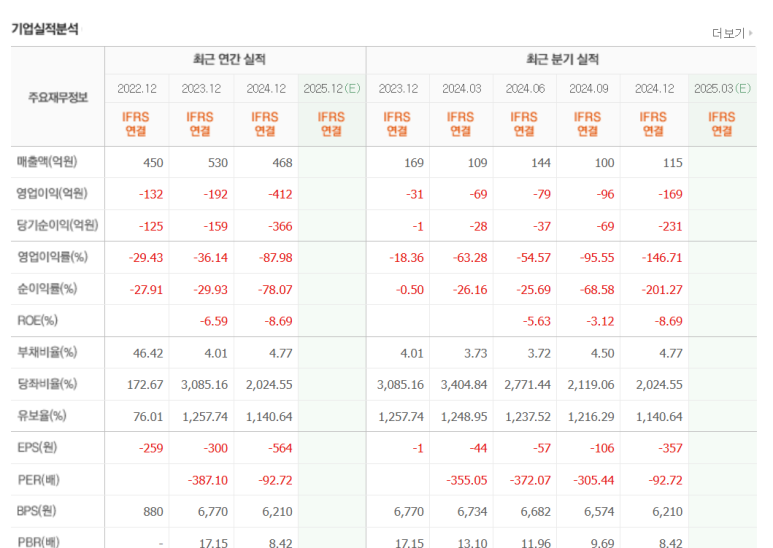Click the 기업실적분석 section title

45,29
